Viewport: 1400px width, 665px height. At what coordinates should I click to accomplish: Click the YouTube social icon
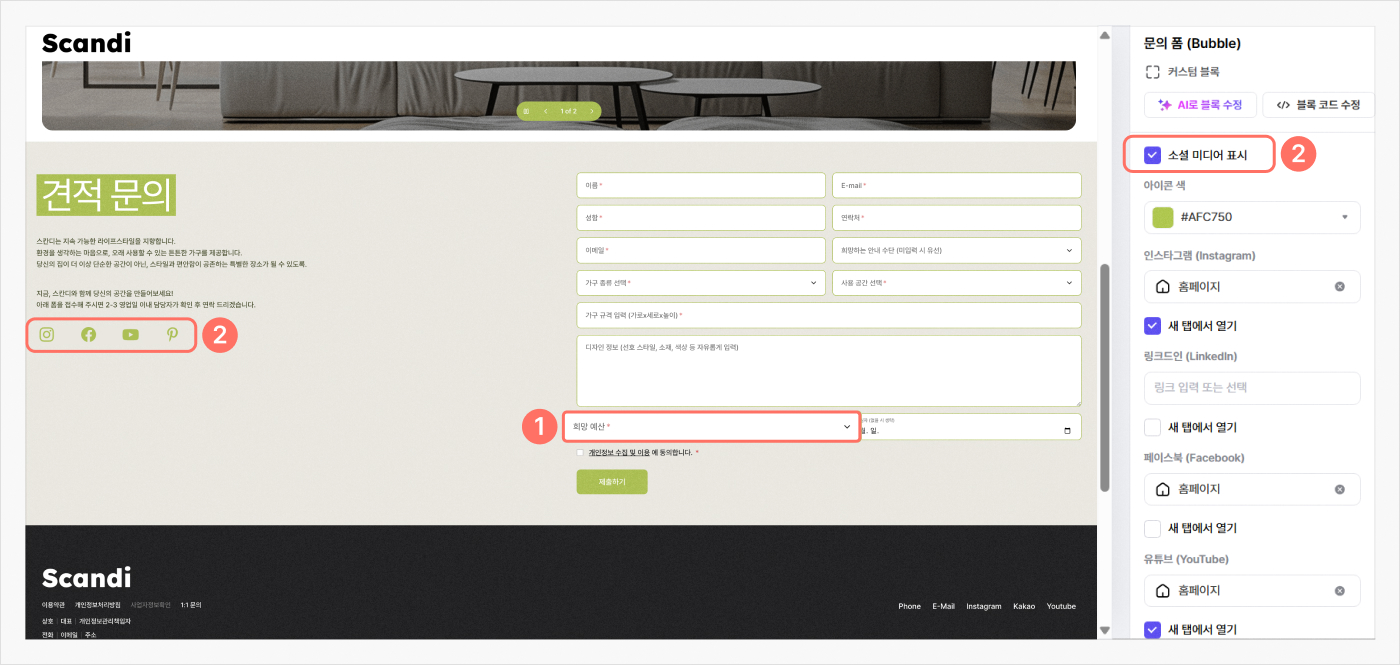pyautogui.click(x=131, y=335)
